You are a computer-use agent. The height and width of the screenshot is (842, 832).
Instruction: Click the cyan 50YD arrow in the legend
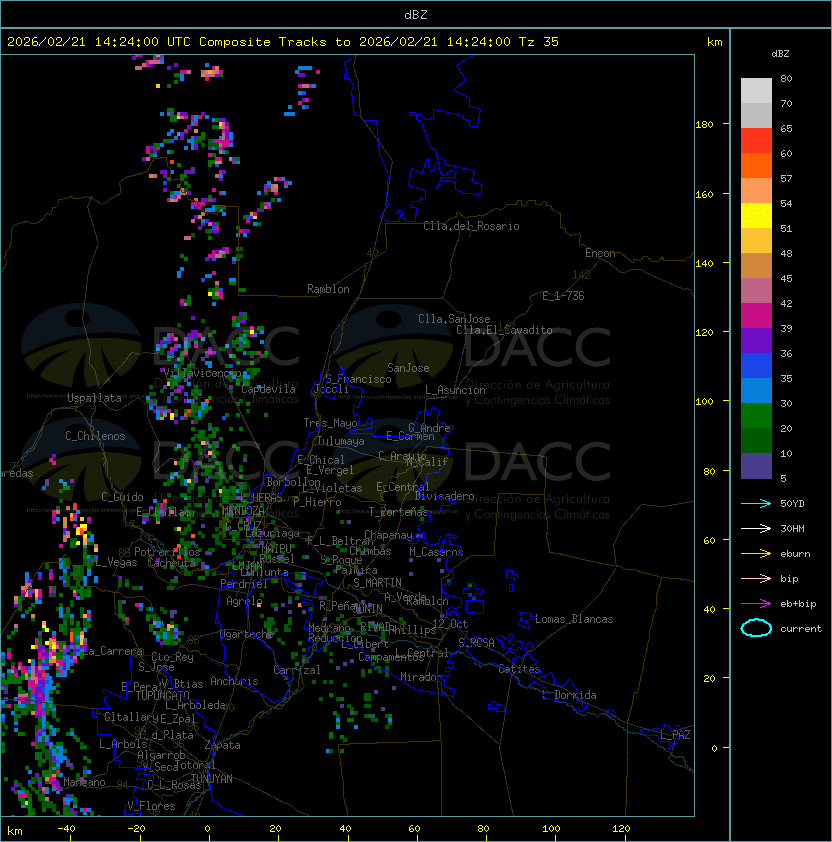[756, 503]
